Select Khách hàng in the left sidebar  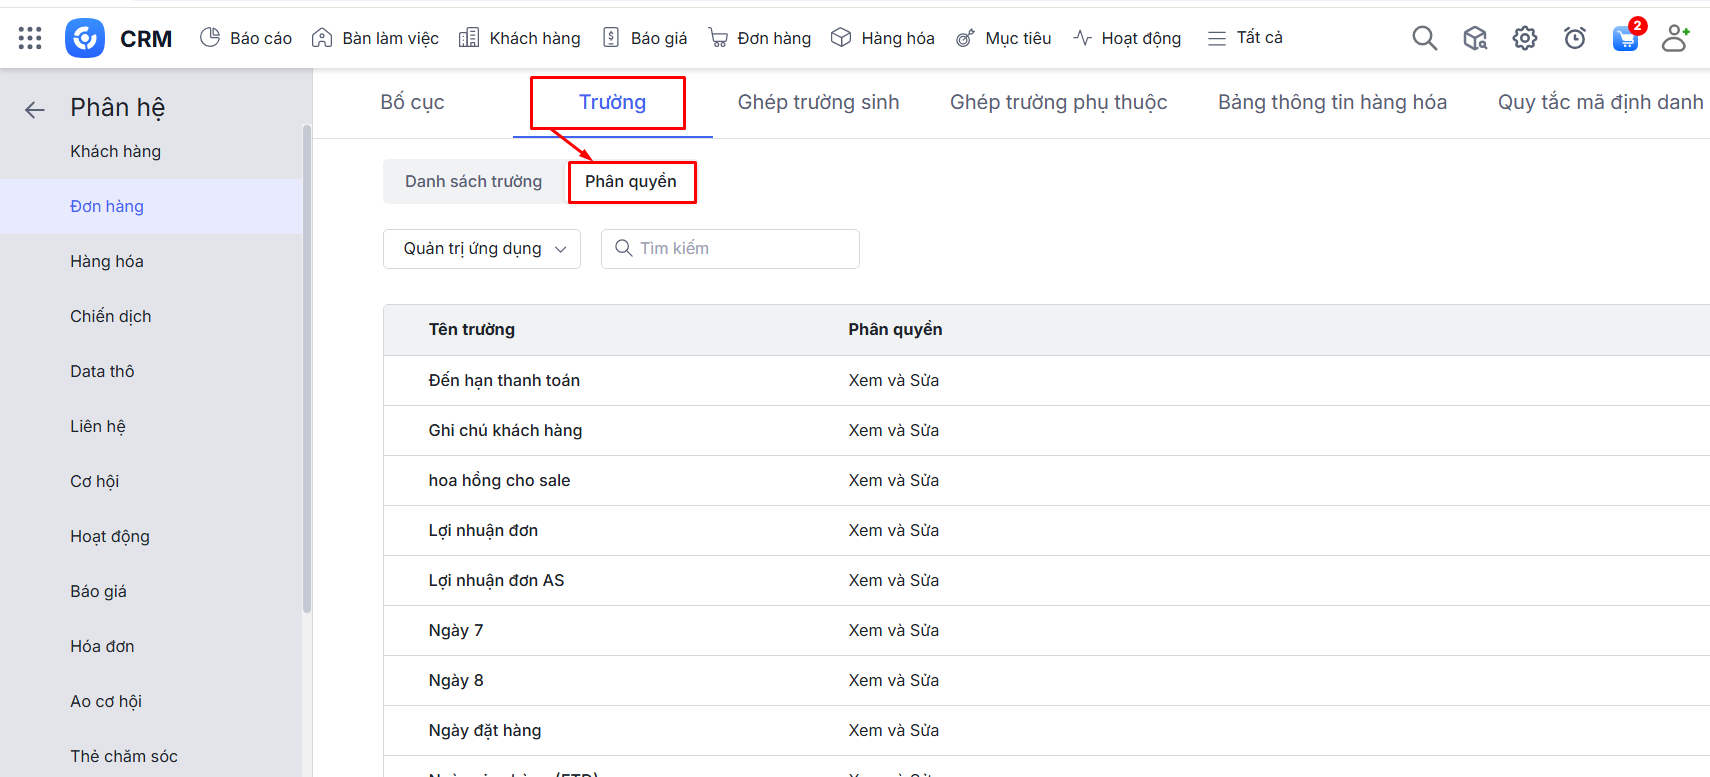point(115,152)
